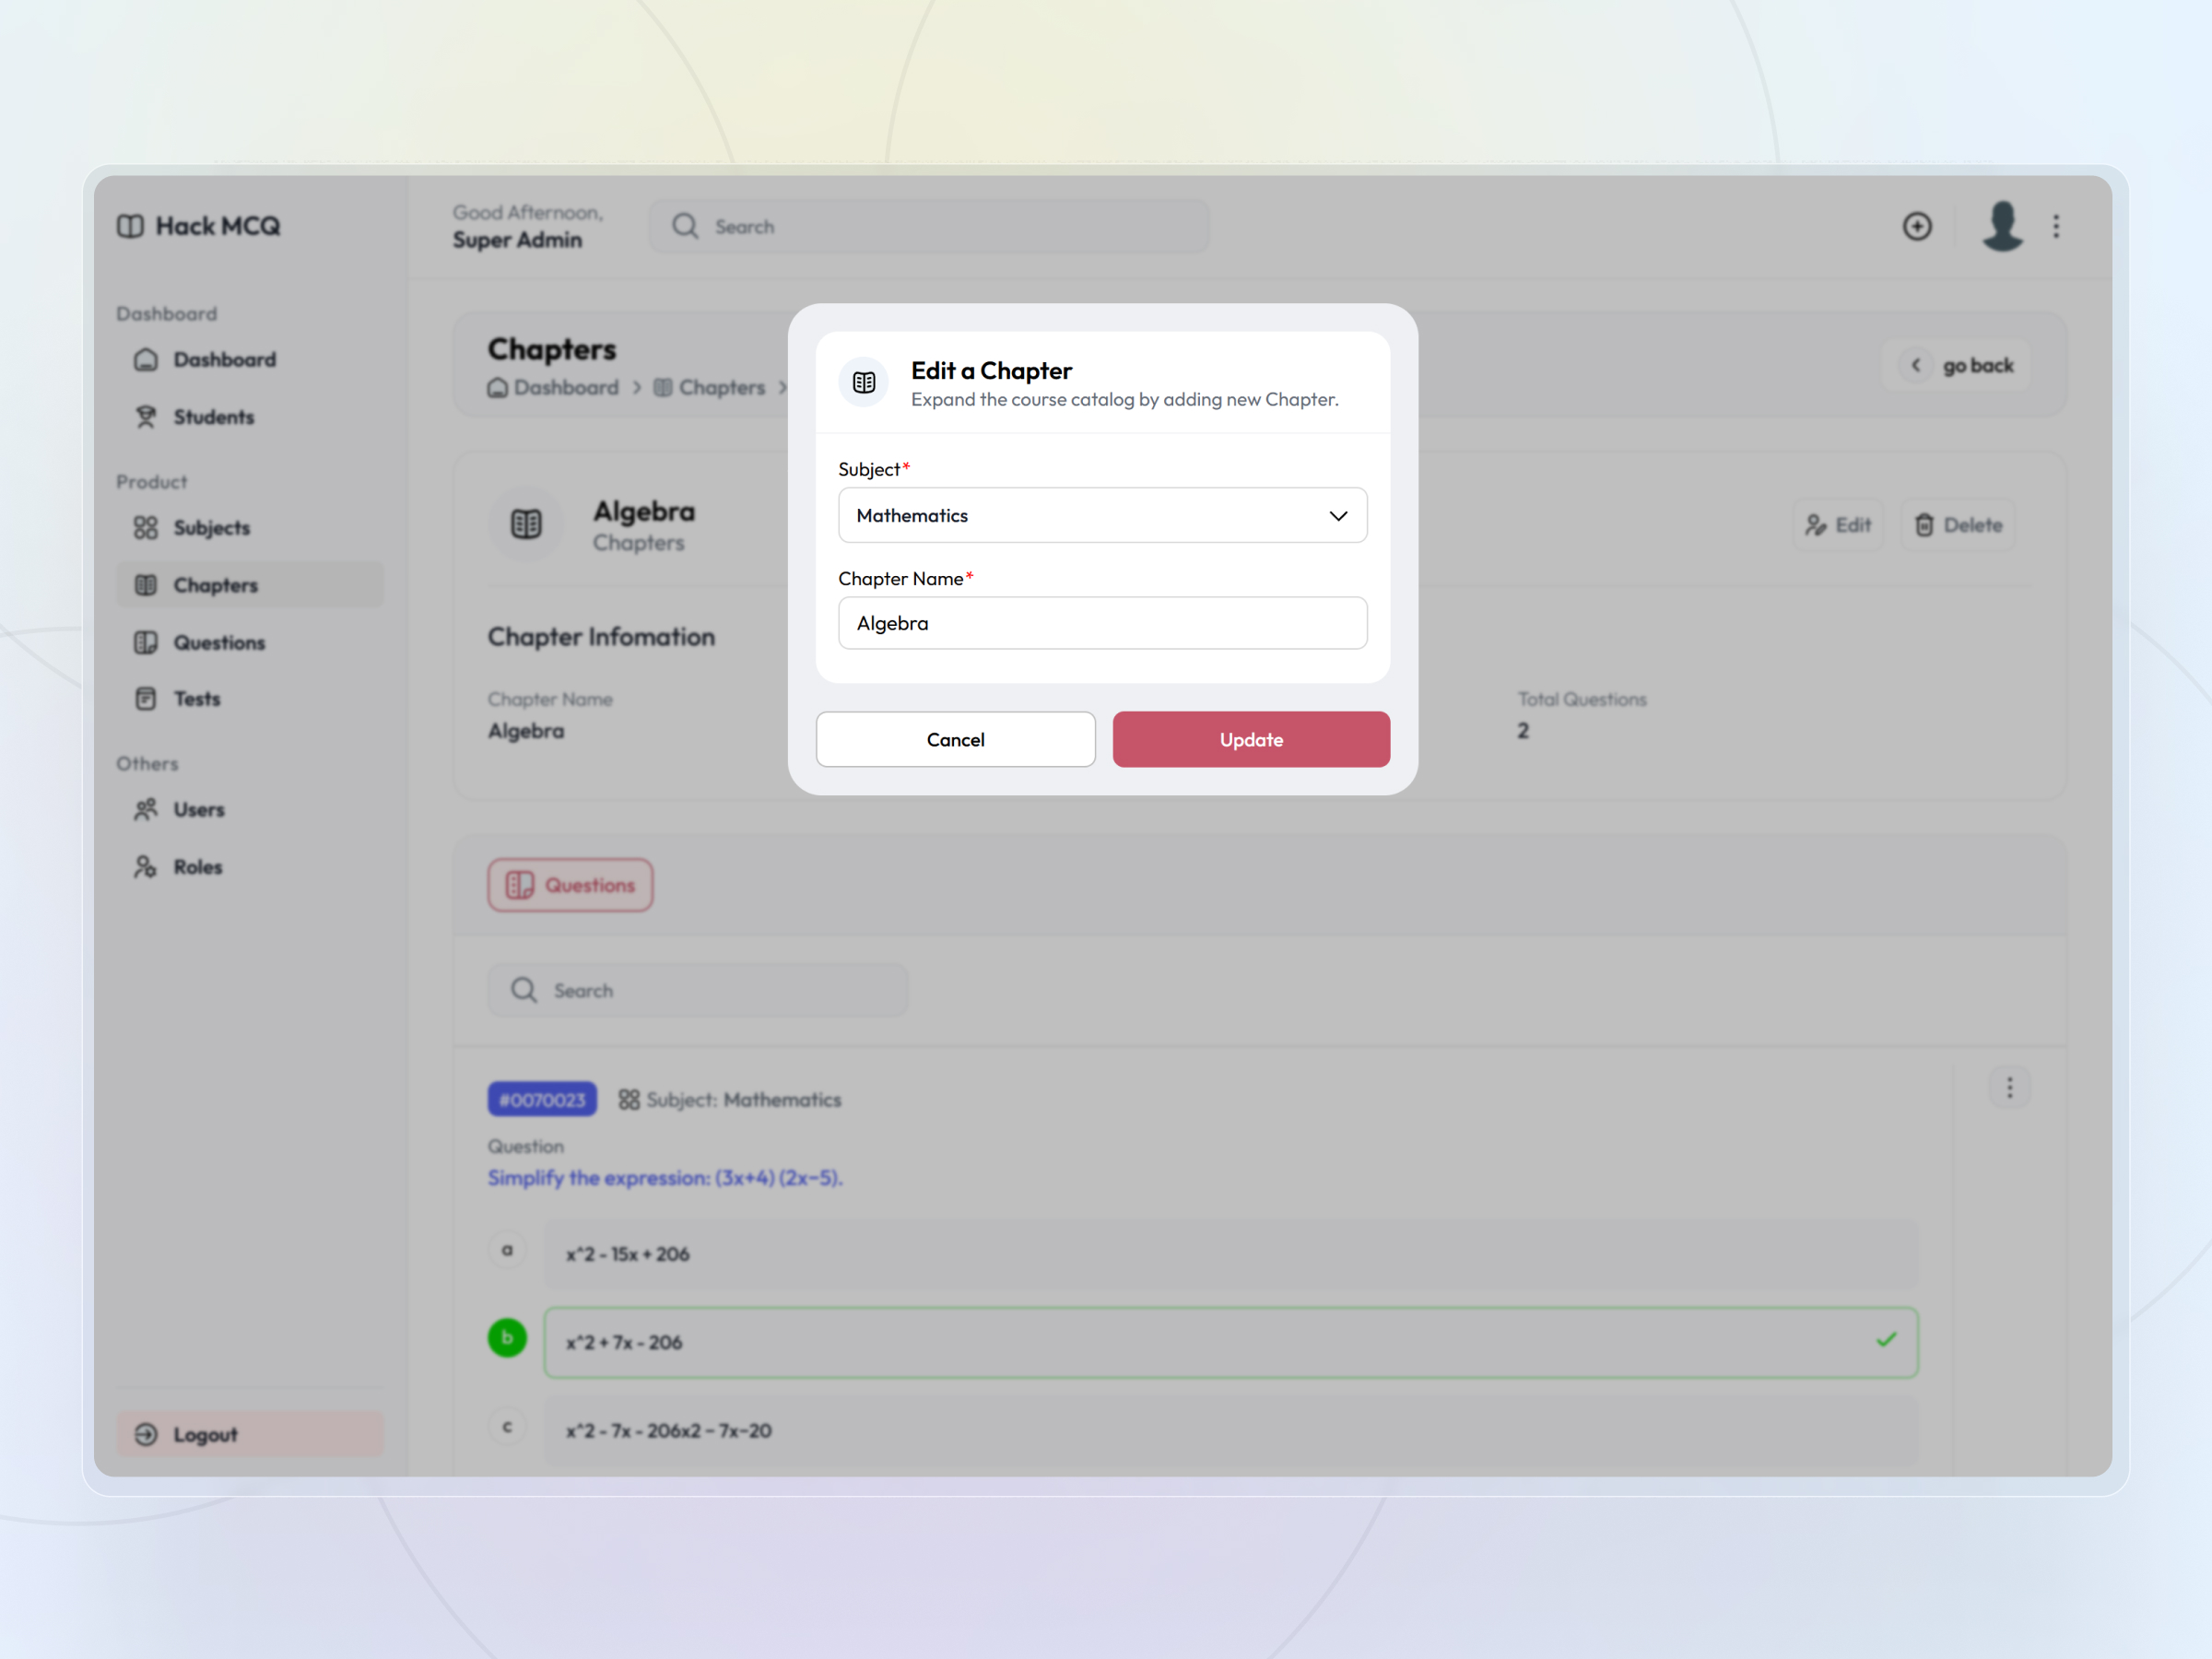The image size is (2212, 1659).
Task: Select the Chapters icon in sidebar
Action: point(146,584)
